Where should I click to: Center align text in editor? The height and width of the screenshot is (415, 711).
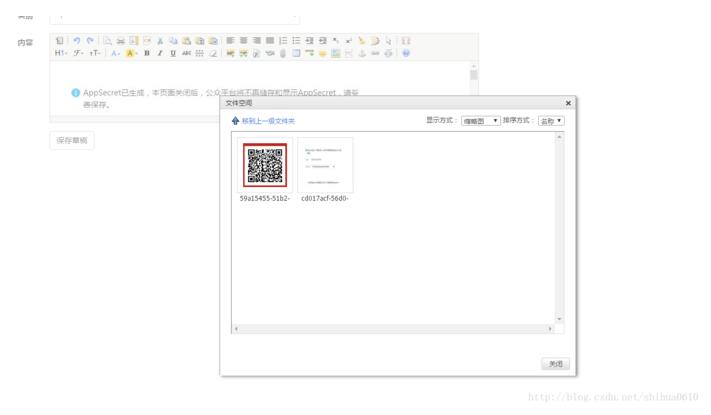click(243, 41)
